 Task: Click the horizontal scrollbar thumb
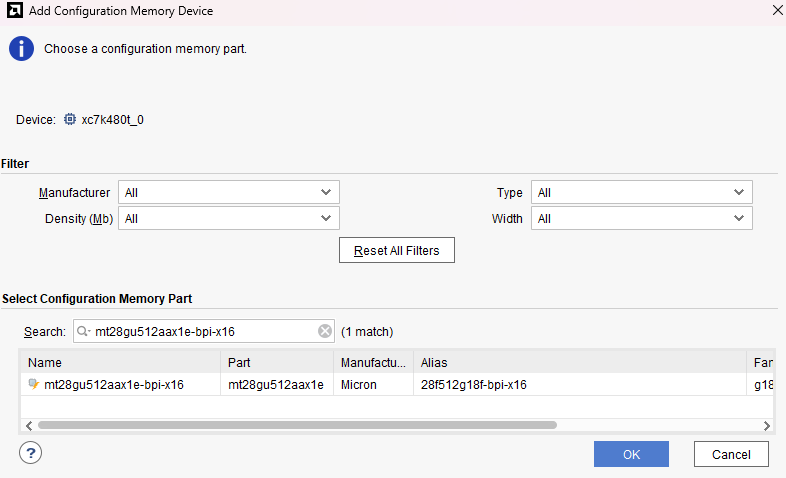point(297,425)
